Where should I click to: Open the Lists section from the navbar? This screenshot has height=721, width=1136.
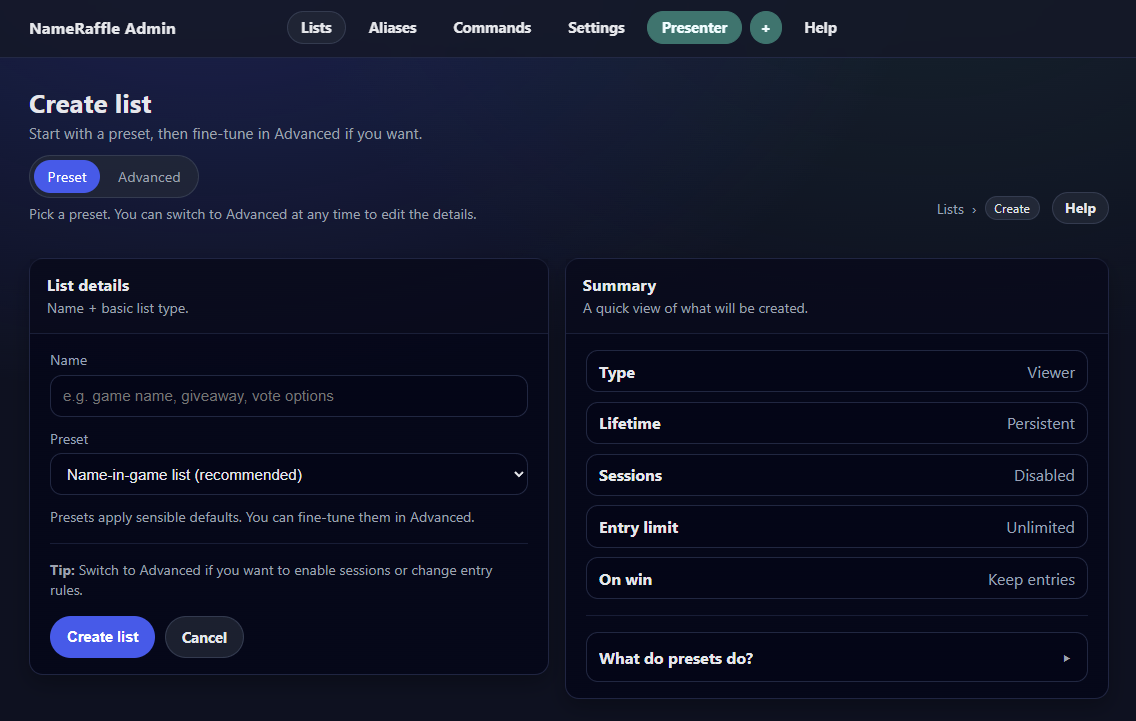[x=316, y=27]
